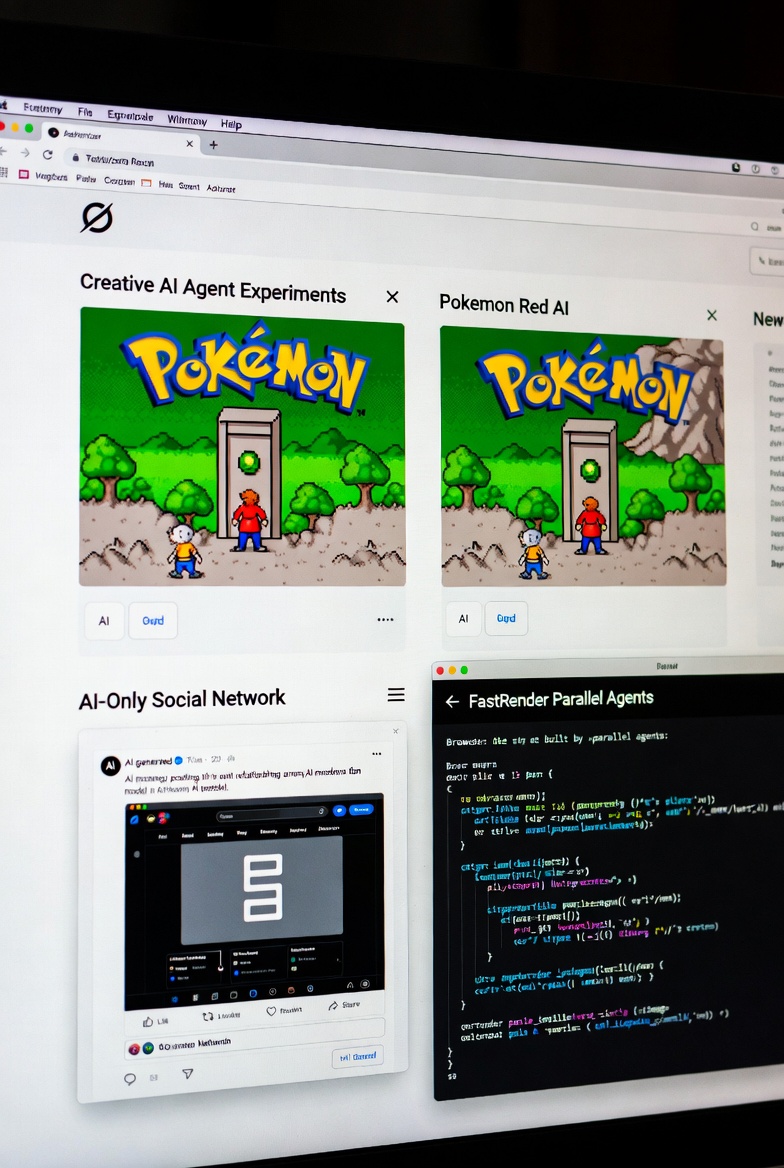Click the Pokemon Red AI heading
This screenshot has width=784, height=1168.
click(x=504, y=305)
